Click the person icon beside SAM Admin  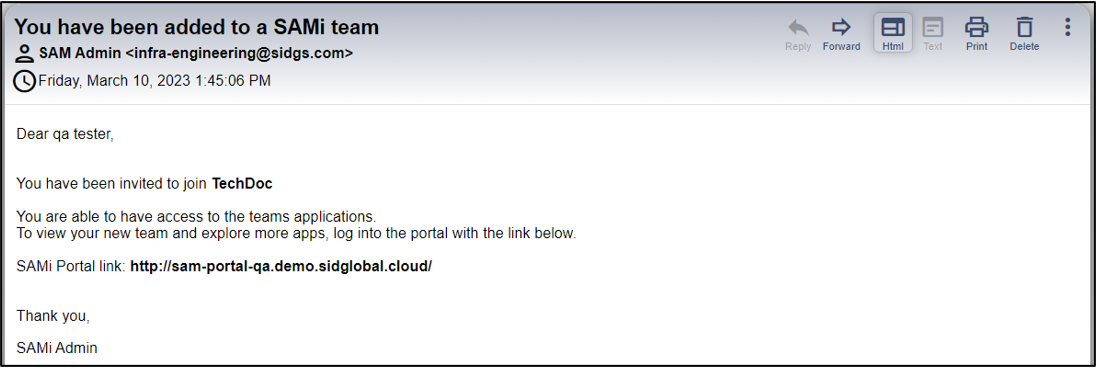(25, 54)
